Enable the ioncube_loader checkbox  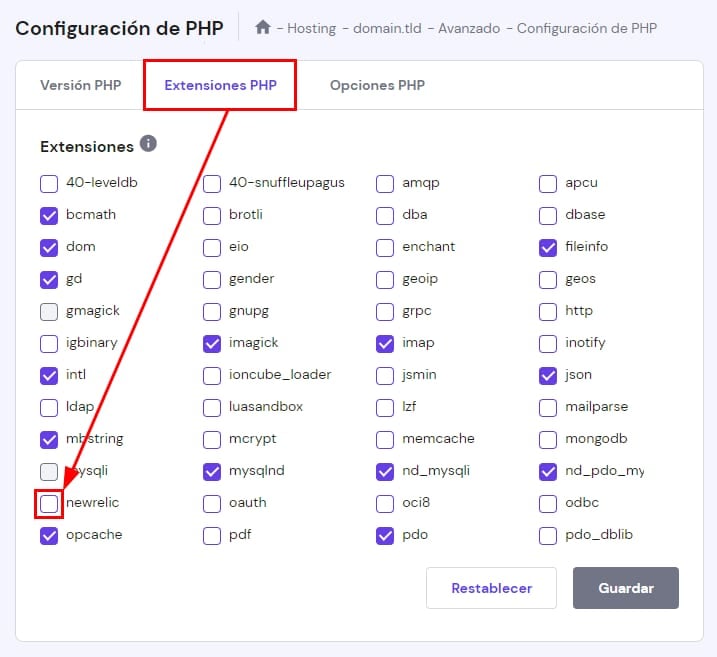pos(212,375)
